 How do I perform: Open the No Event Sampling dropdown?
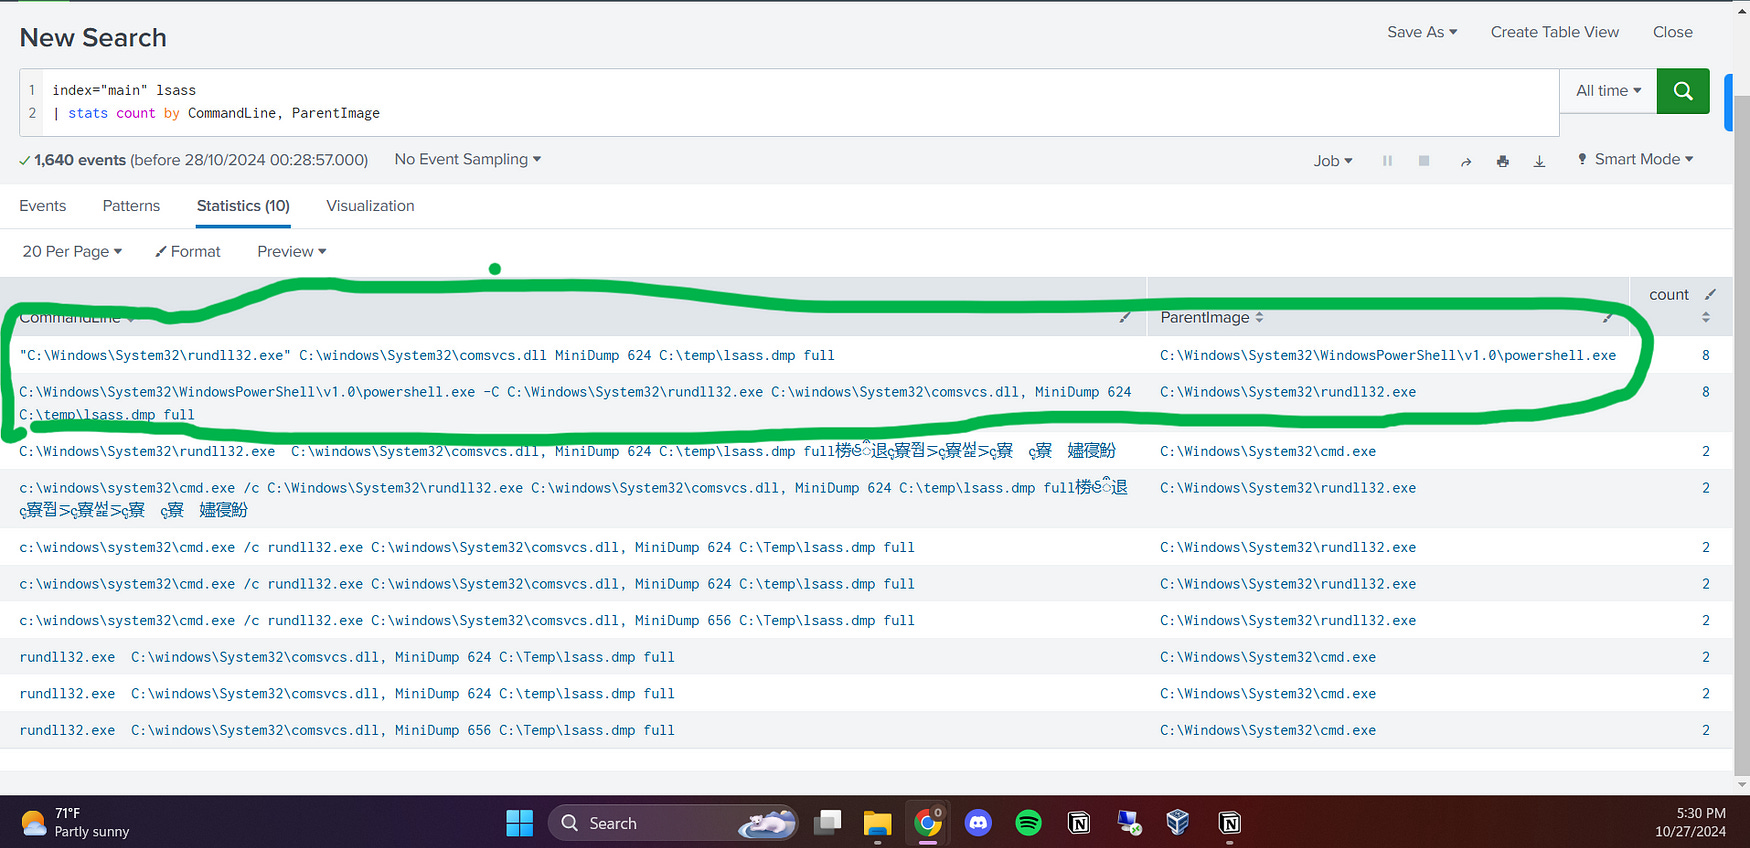(467, 159)
